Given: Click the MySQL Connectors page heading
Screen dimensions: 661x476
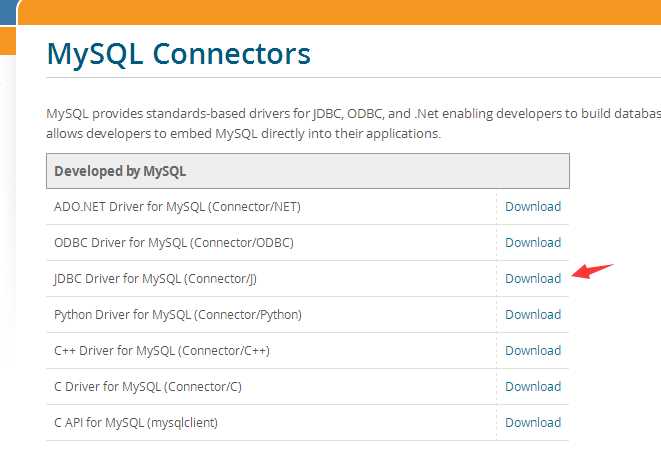Looking at the screenshot, I should [179, 54].
